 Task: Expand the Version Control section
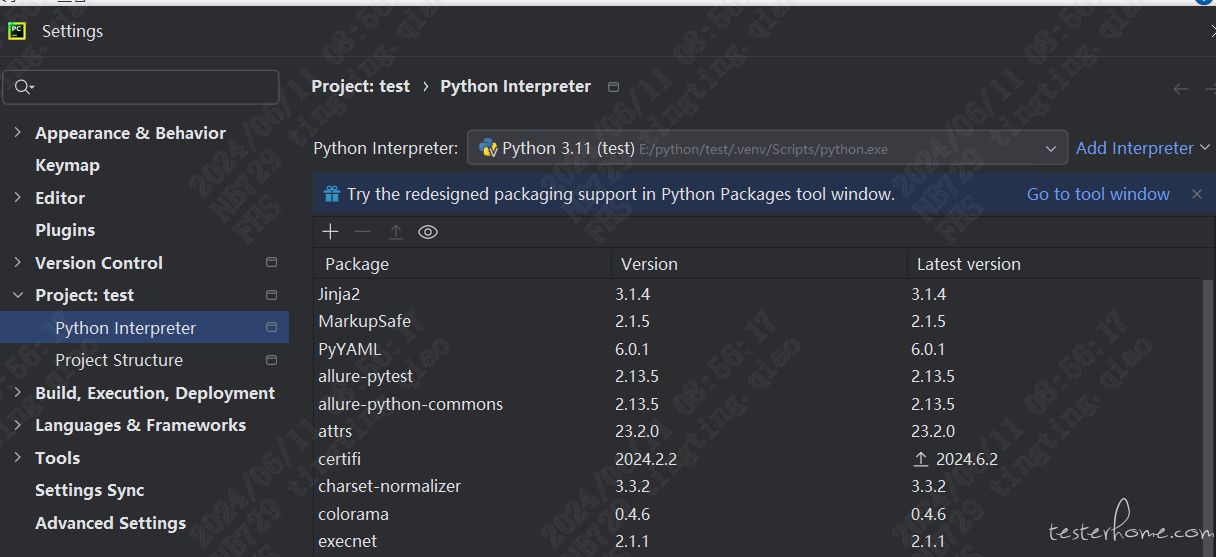17,263
